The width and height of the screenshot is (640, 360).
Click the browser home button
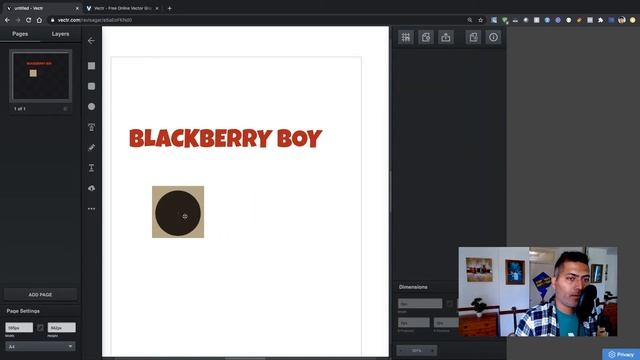coord(39,20)
